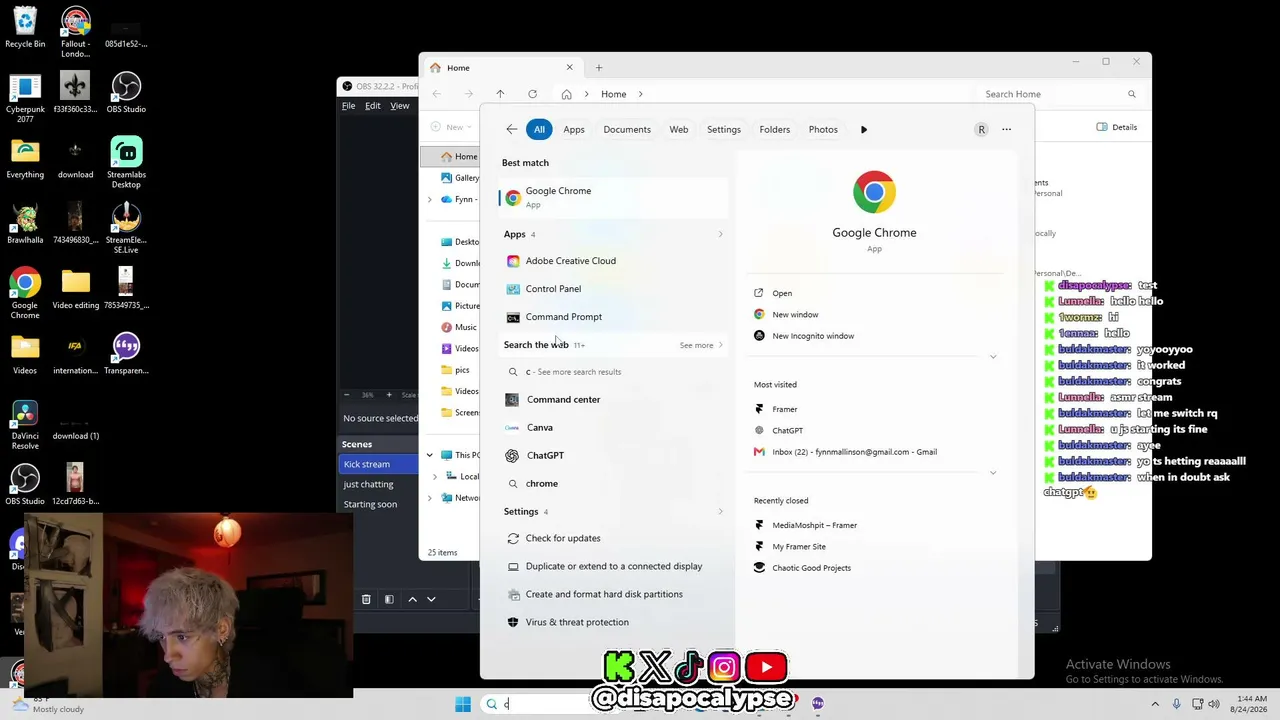Open the taskbar microphone indicator

(1176, 704)
